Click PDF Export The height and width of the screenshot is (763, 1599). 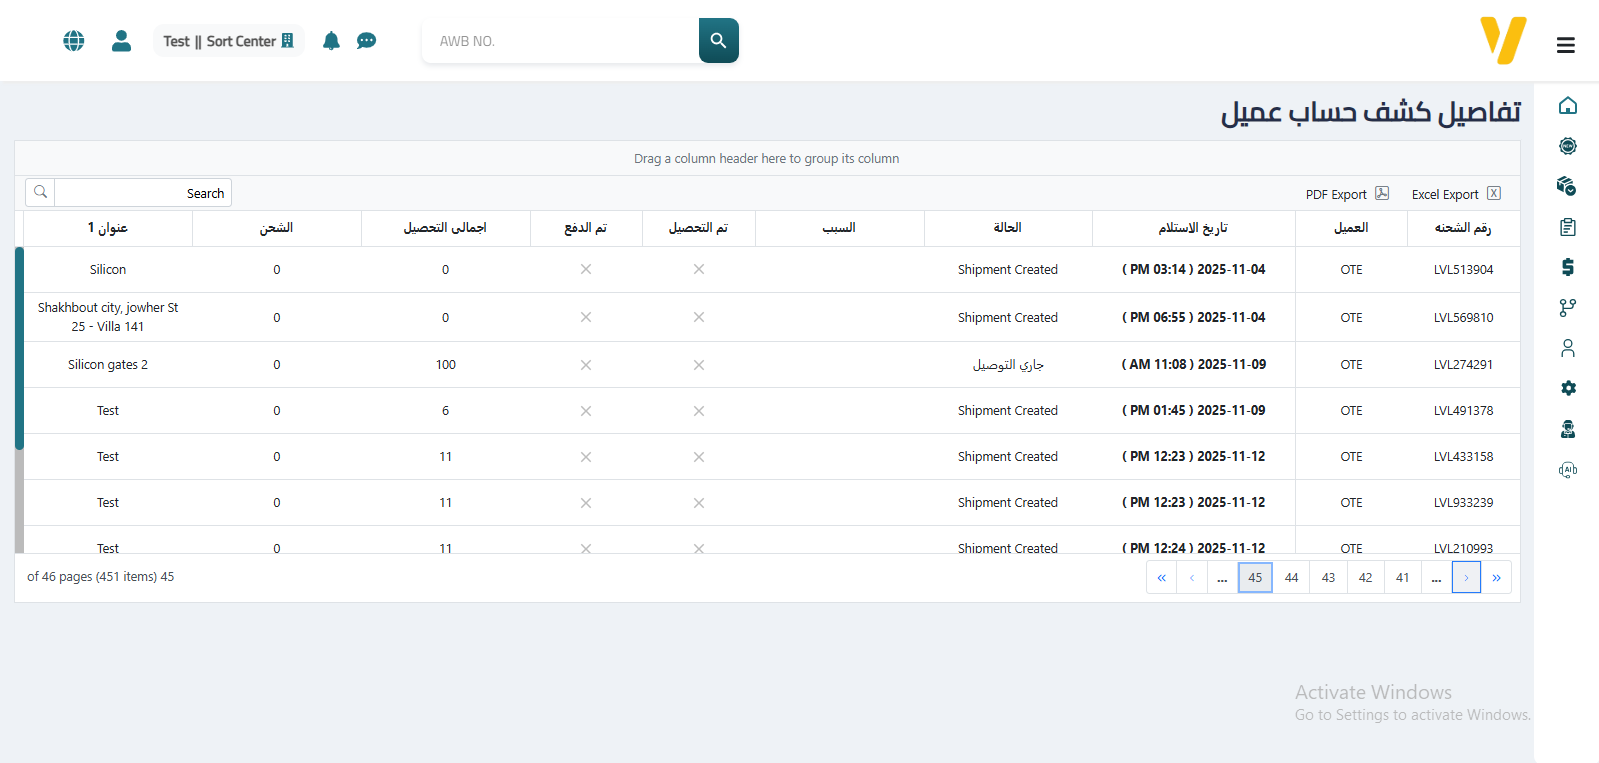[x=1346, y=194]
